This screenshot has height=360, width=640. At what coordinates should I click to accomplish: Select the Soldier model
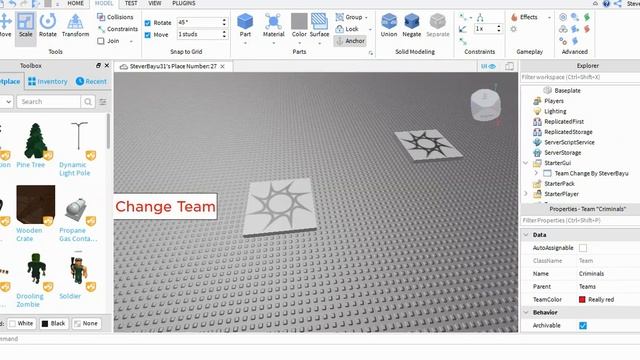tap(78, 277)
